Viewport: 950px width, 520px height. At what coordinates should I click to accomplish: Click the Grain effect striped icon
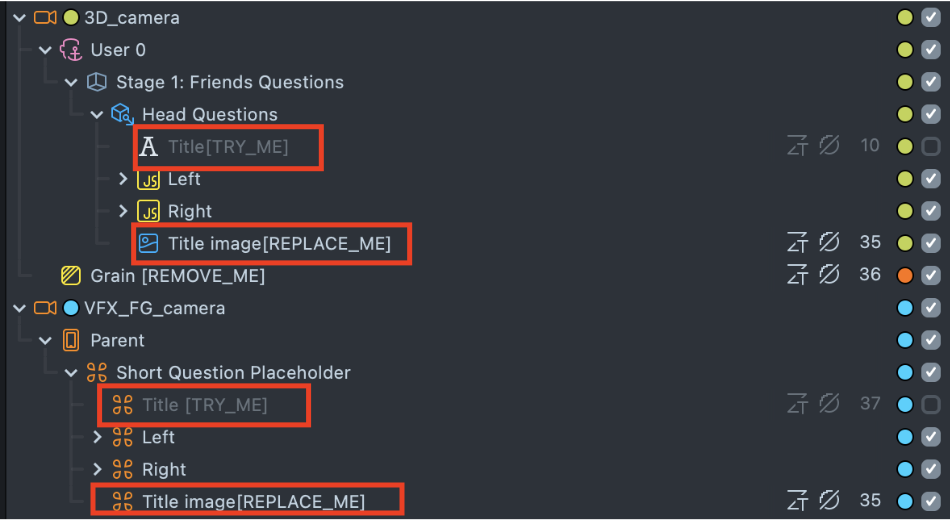tap(71, 275)
